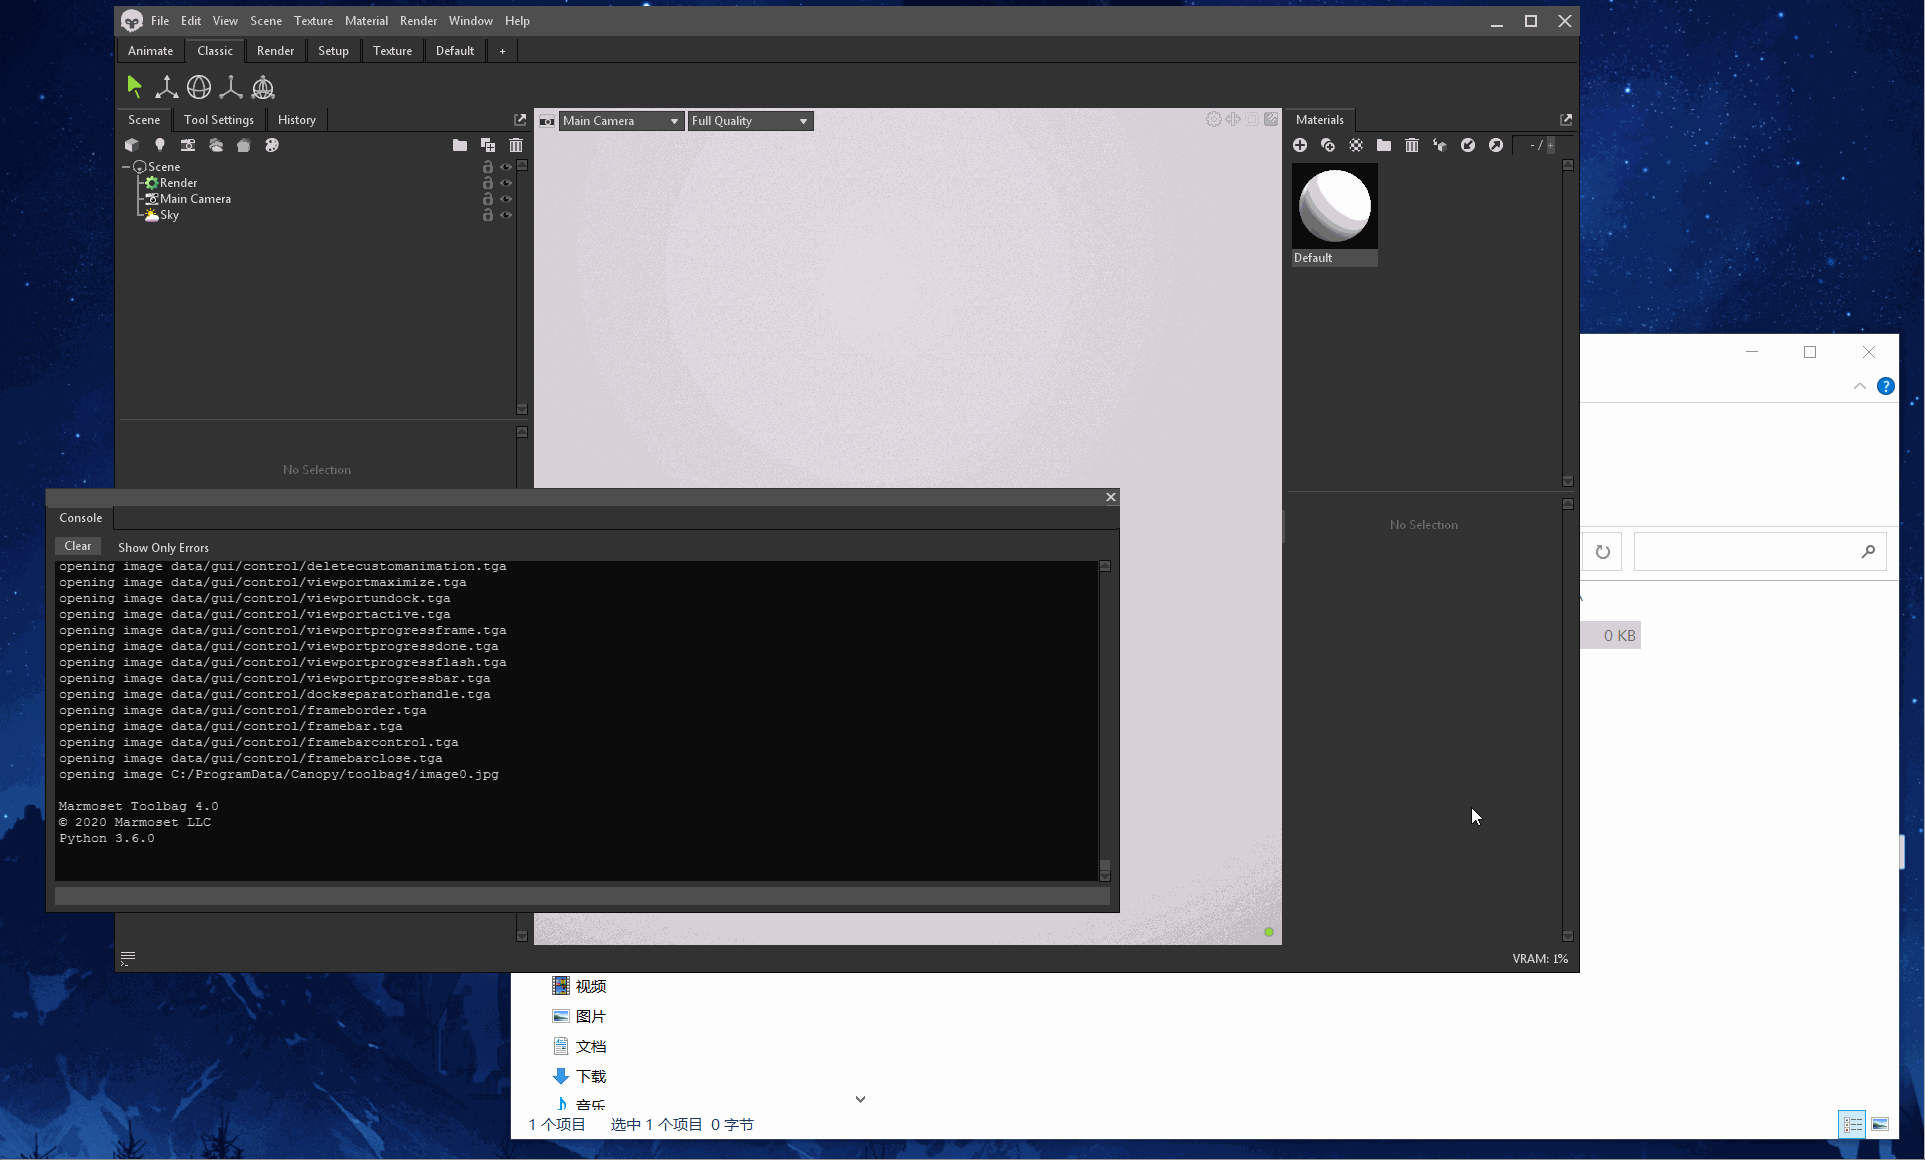Open viewport settings gear icon
The width and height of the screenshot is (1925, 1160).
pos(1214,119)
